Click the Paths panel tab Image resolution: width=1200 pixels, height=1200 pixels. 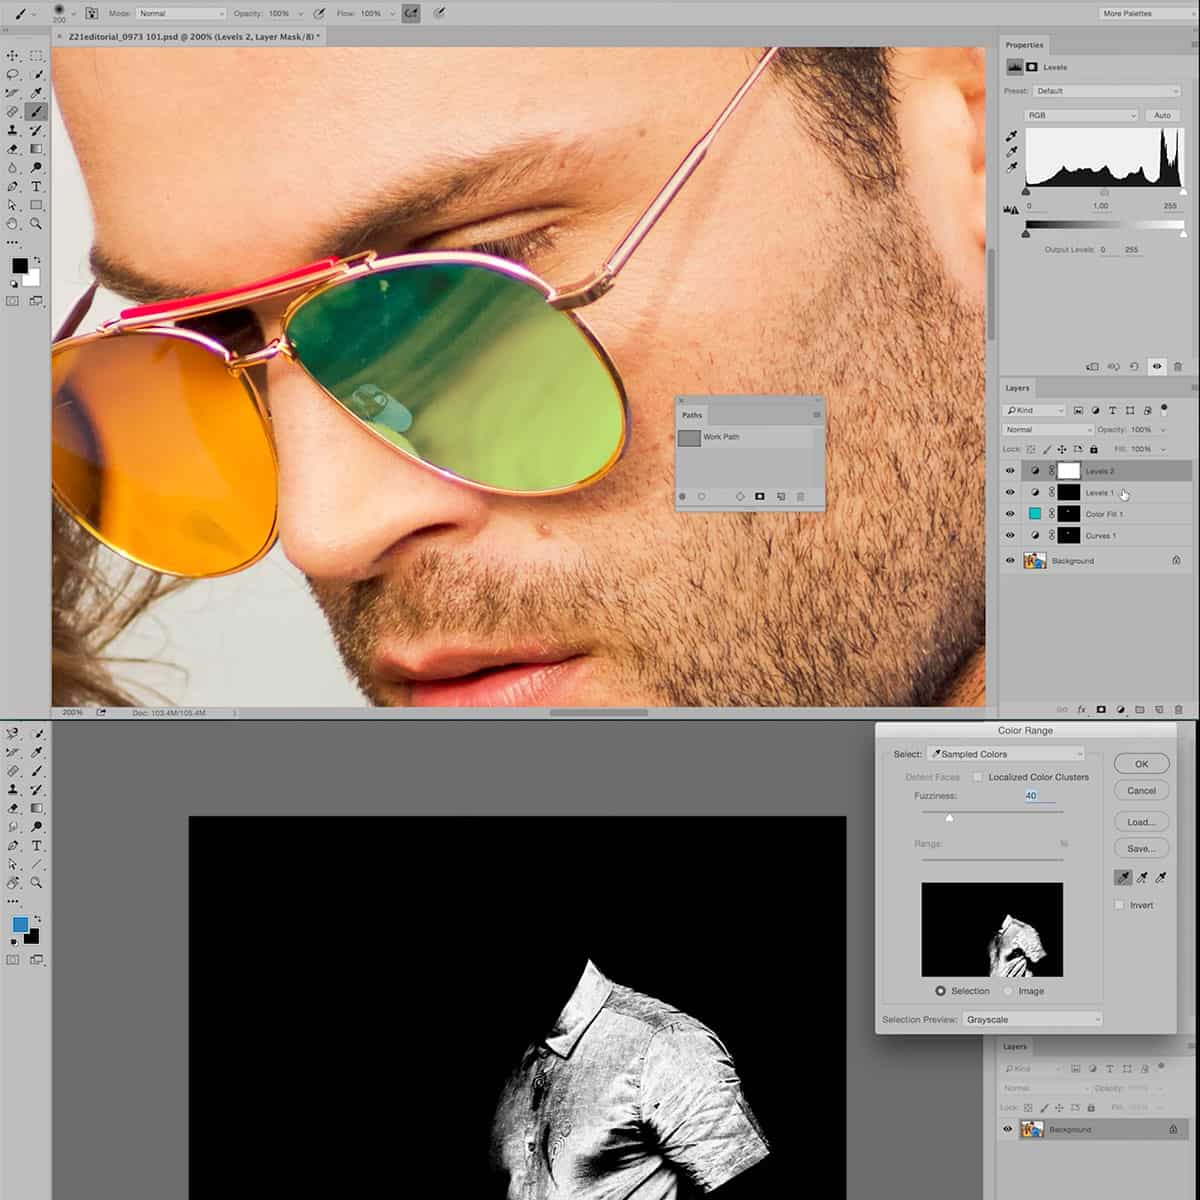coord(692,415)
